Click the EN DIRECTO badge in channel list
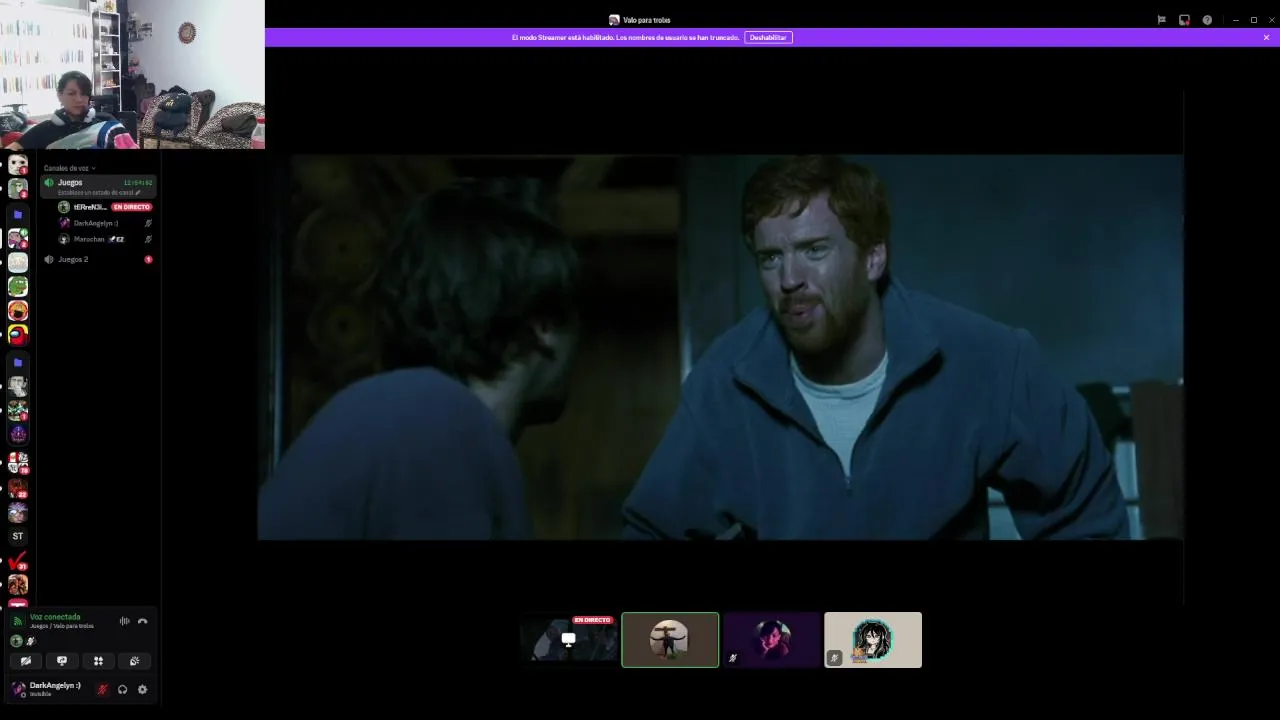Image resolution: width=1280 pixels, height=720 pixels. 131,207
